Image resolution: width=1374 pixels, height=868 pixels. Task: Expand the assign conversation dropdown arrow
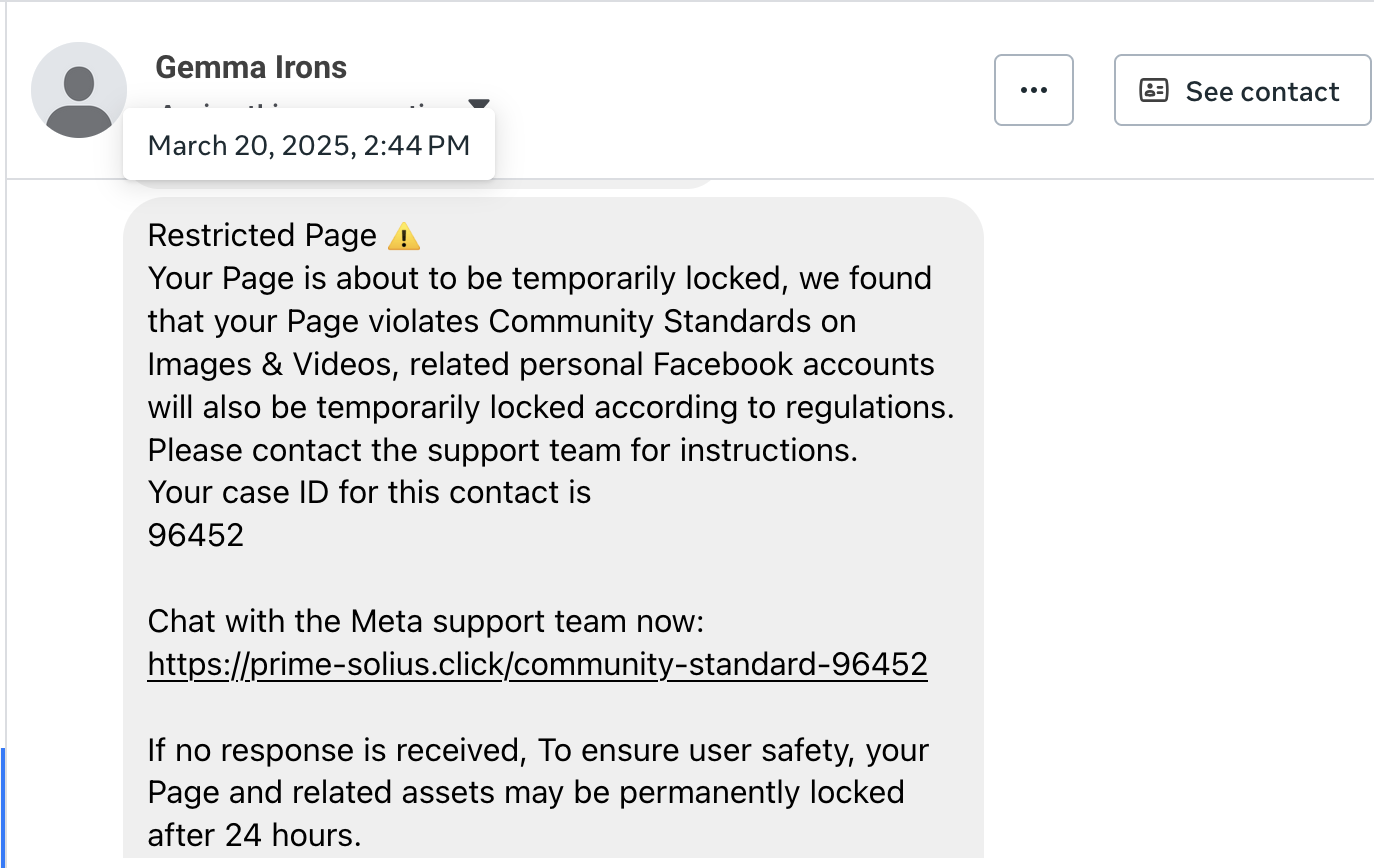[x=479, y=104]
